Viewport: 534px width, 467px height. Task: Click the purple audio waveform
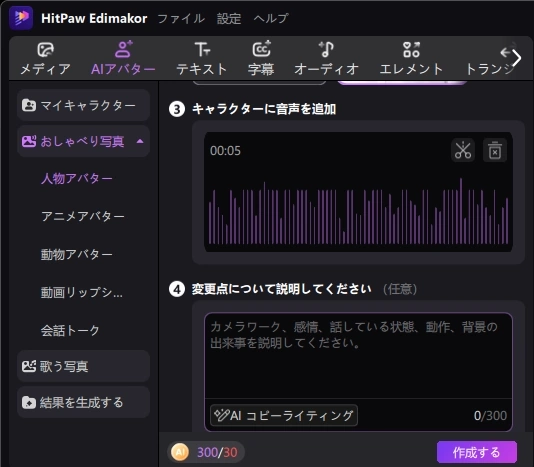(x=358, y=212)
